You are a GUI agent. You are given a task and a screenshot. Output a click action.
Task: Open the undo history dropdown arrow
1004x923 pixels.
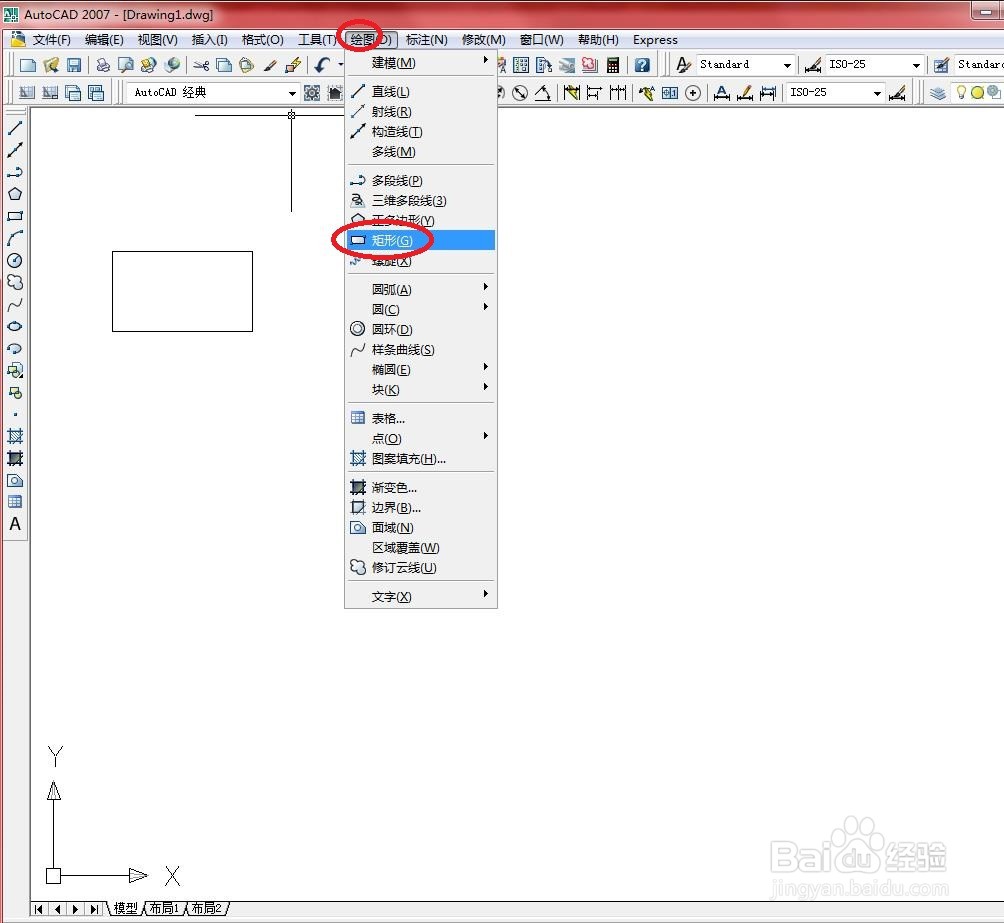pos(340,65)
